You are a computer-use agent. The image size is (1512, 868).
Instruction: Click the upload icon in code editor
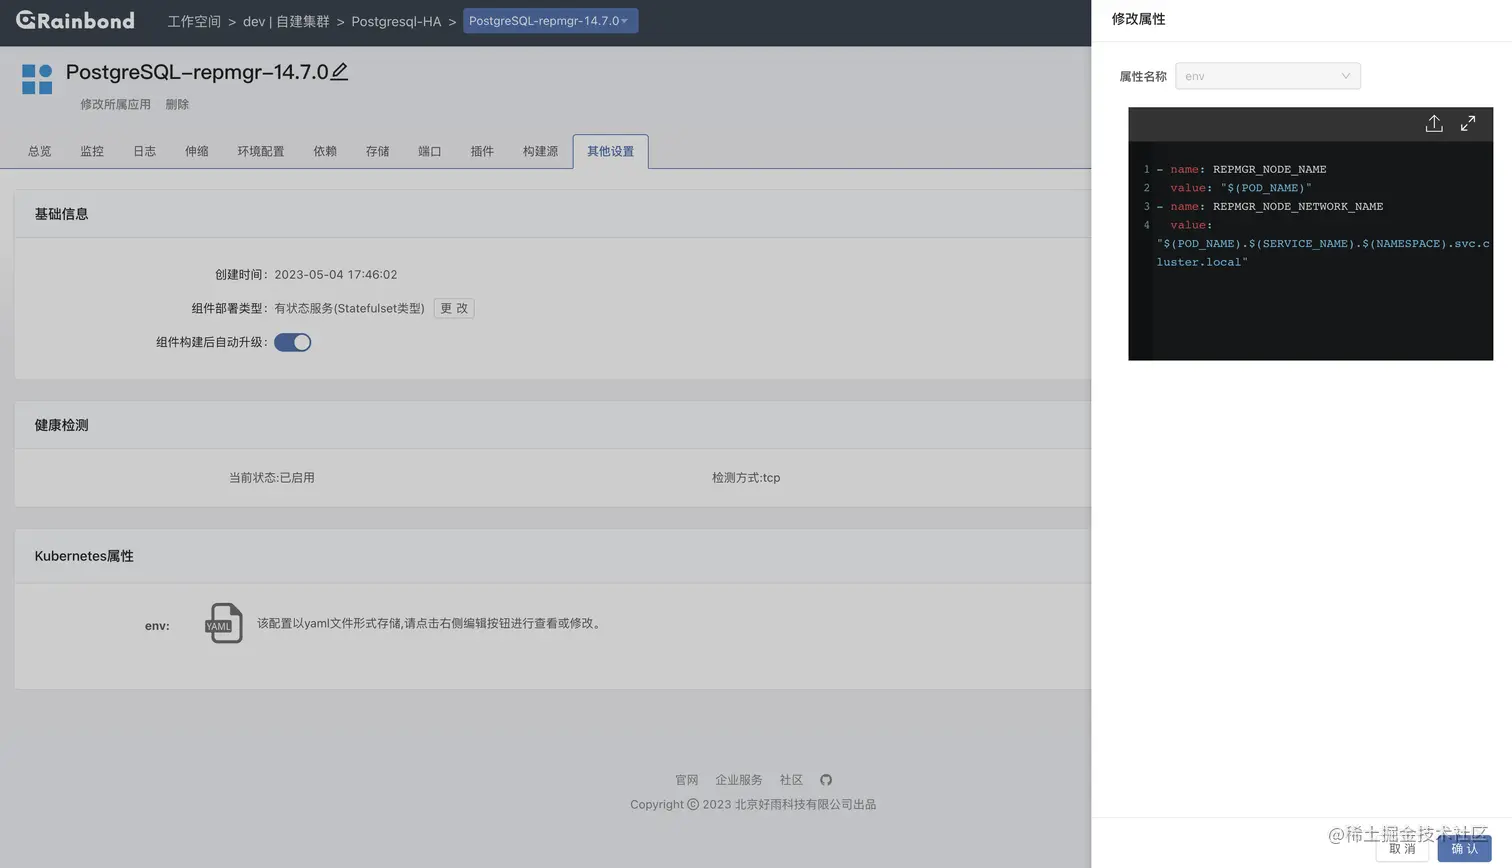(1434, 123)
